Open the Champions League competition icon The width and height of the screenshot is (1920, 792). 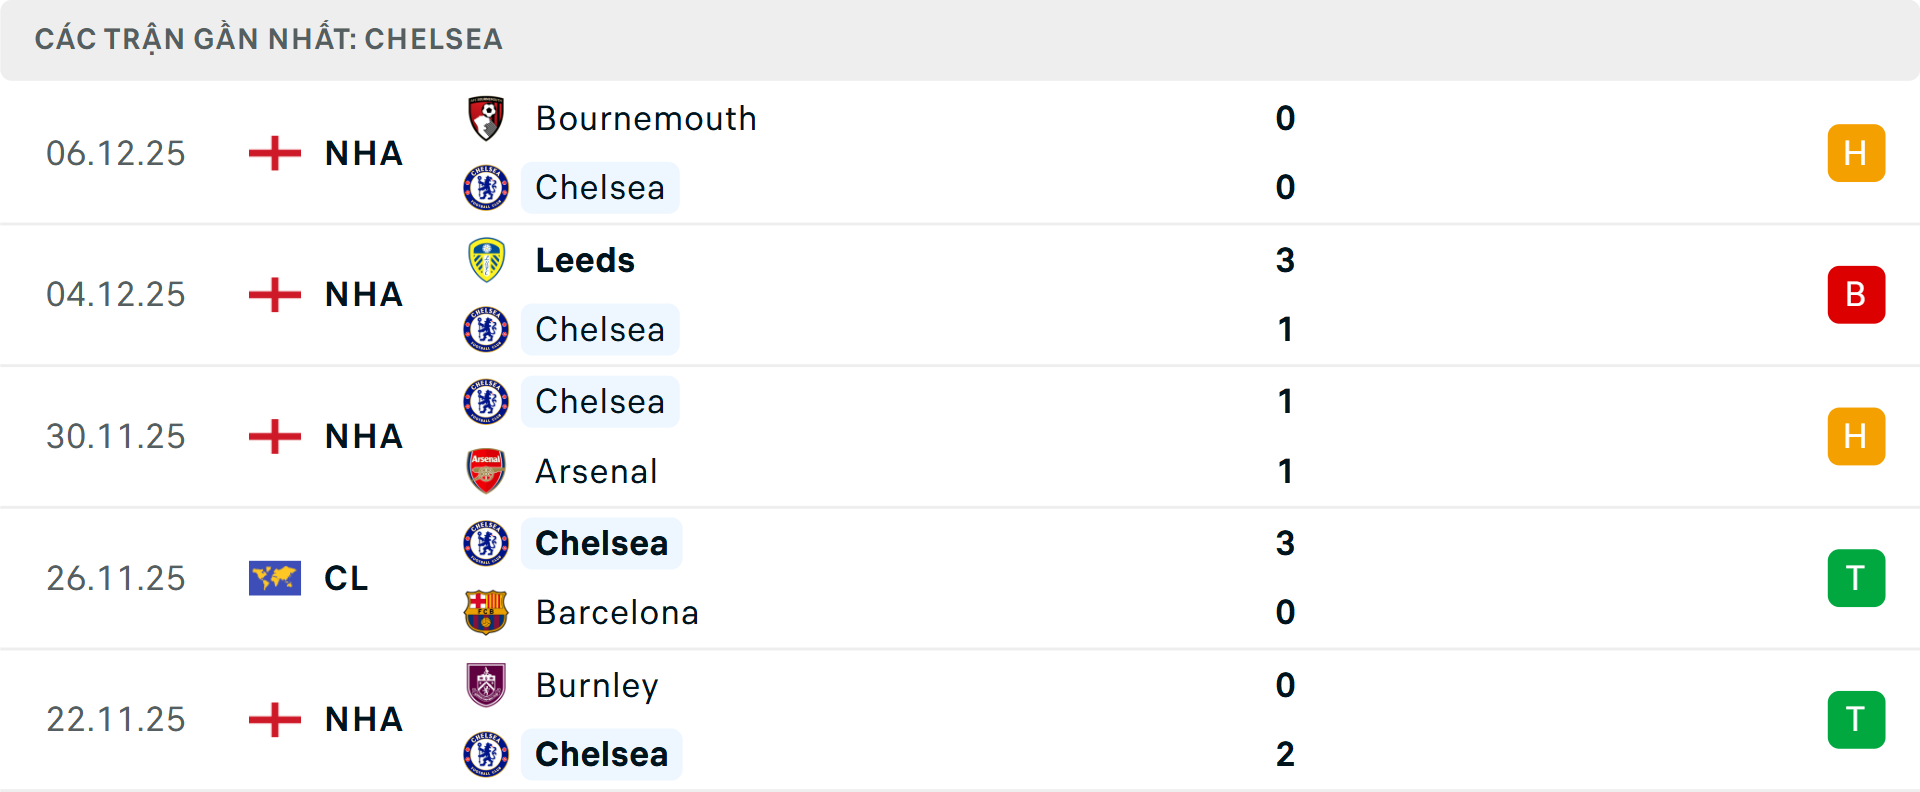(x=274, y=578)
